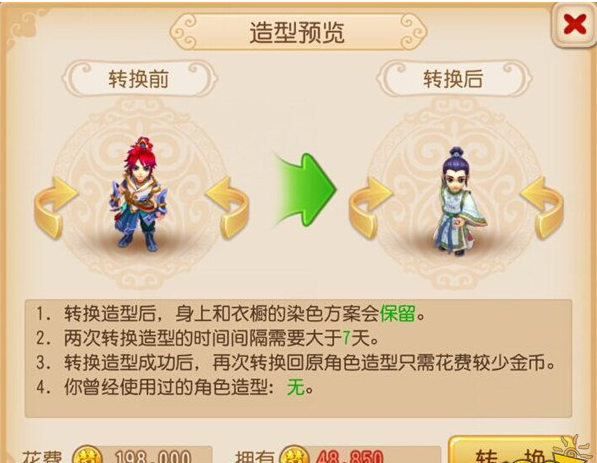Click the green 无 text in rule four
597x463 pixels.
tap(296, 388)
